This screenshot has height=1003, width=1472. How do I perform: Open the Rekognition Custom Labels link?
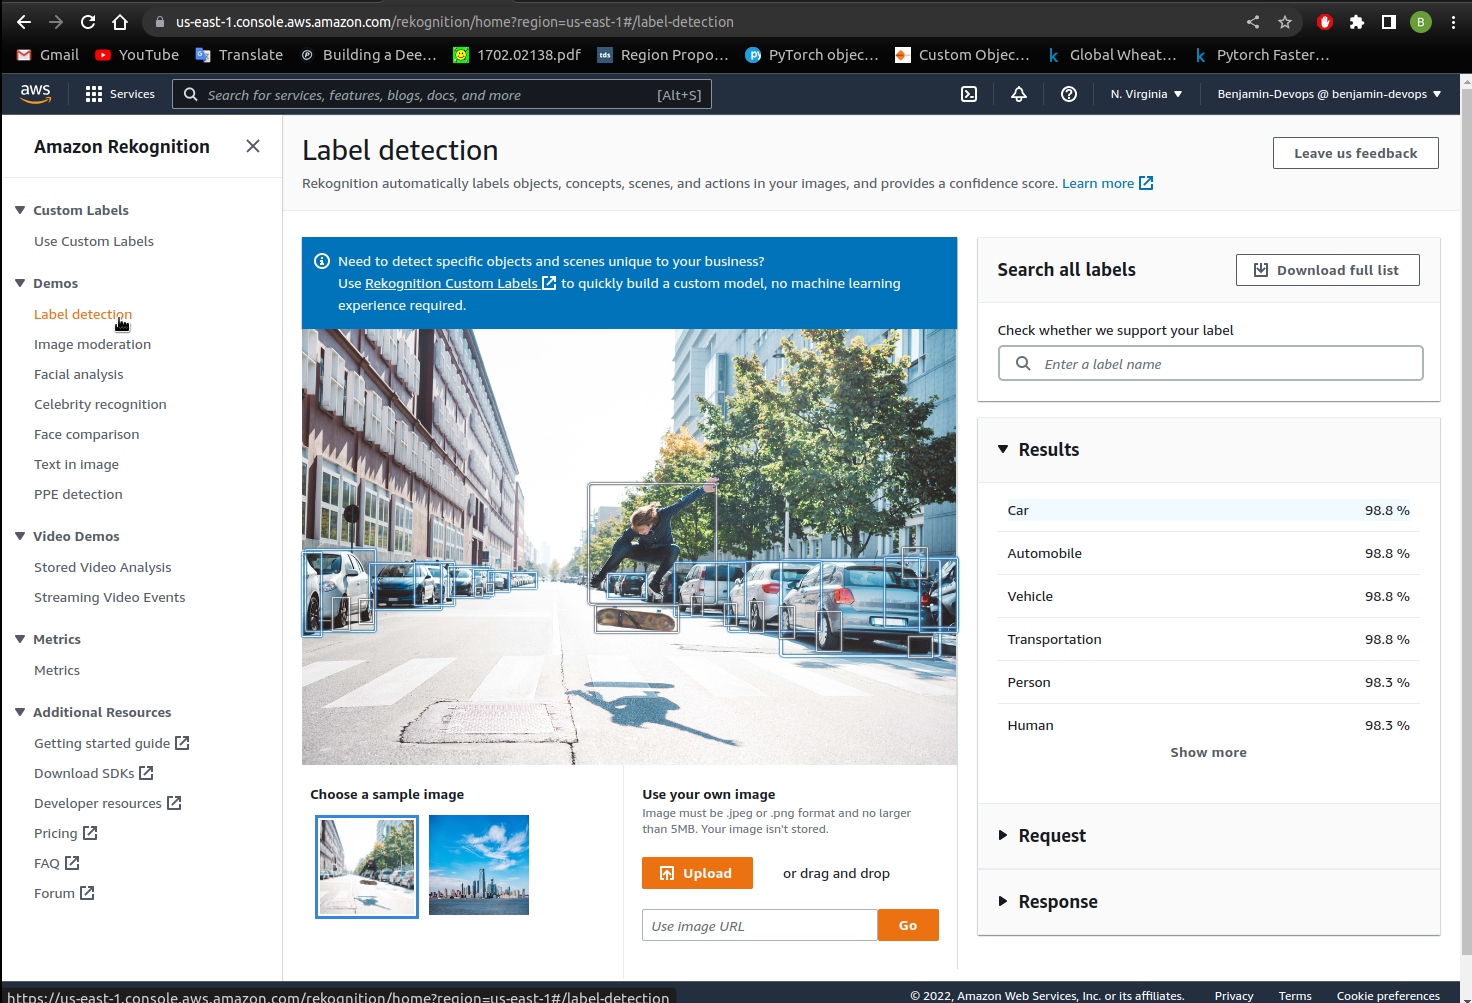pos(460,283)
